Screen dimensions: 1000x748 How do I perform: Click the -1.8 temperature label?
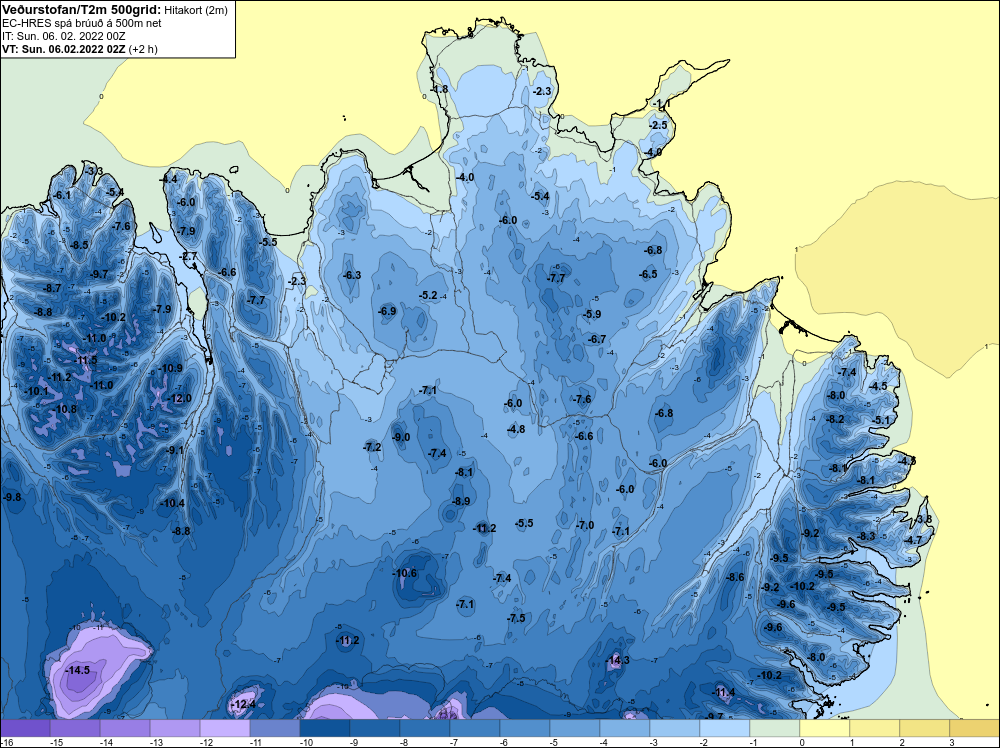[x=439, y=89]
